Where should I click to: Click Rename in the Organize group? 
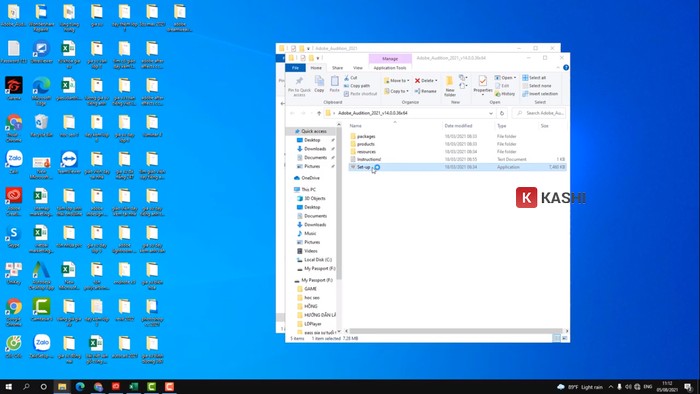coord(425,91)
